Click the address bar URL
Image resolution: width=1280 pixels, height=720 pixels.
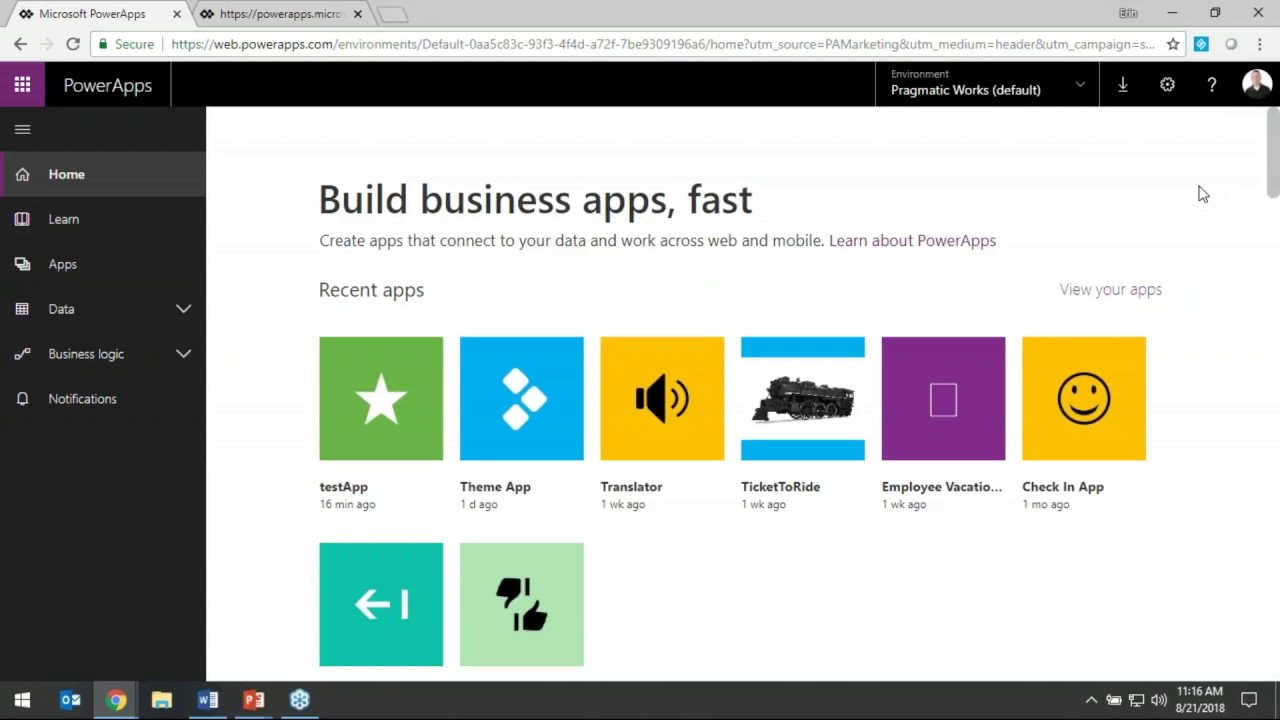tap(662, 44)
